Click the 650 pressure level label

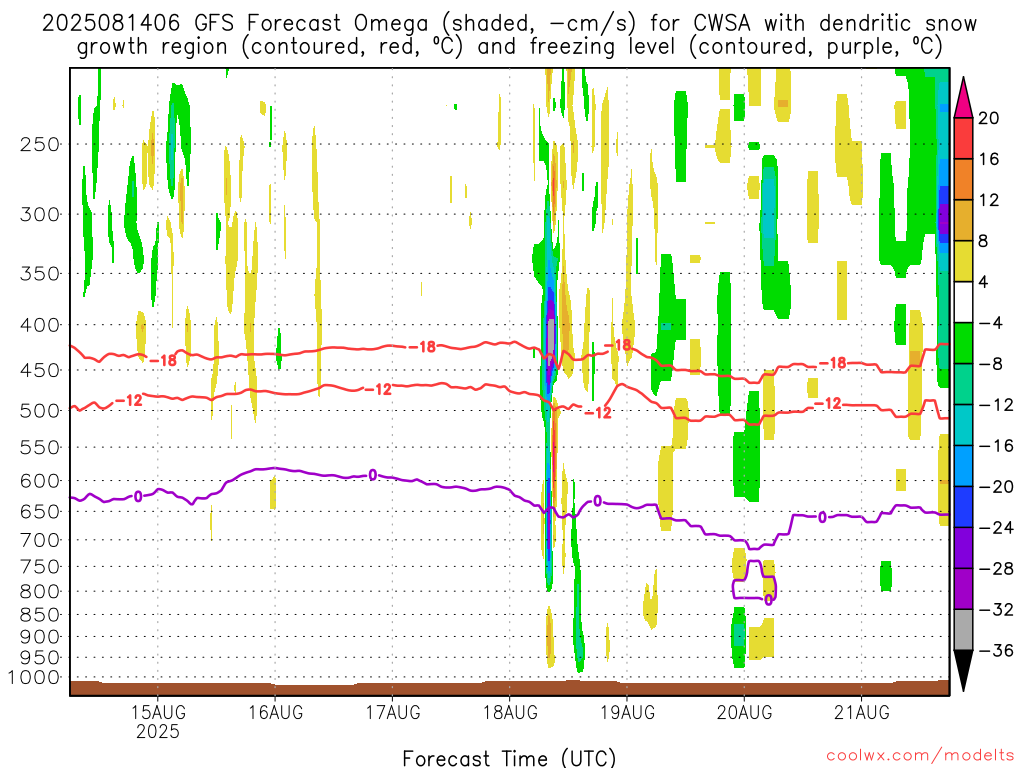point(40,511)
